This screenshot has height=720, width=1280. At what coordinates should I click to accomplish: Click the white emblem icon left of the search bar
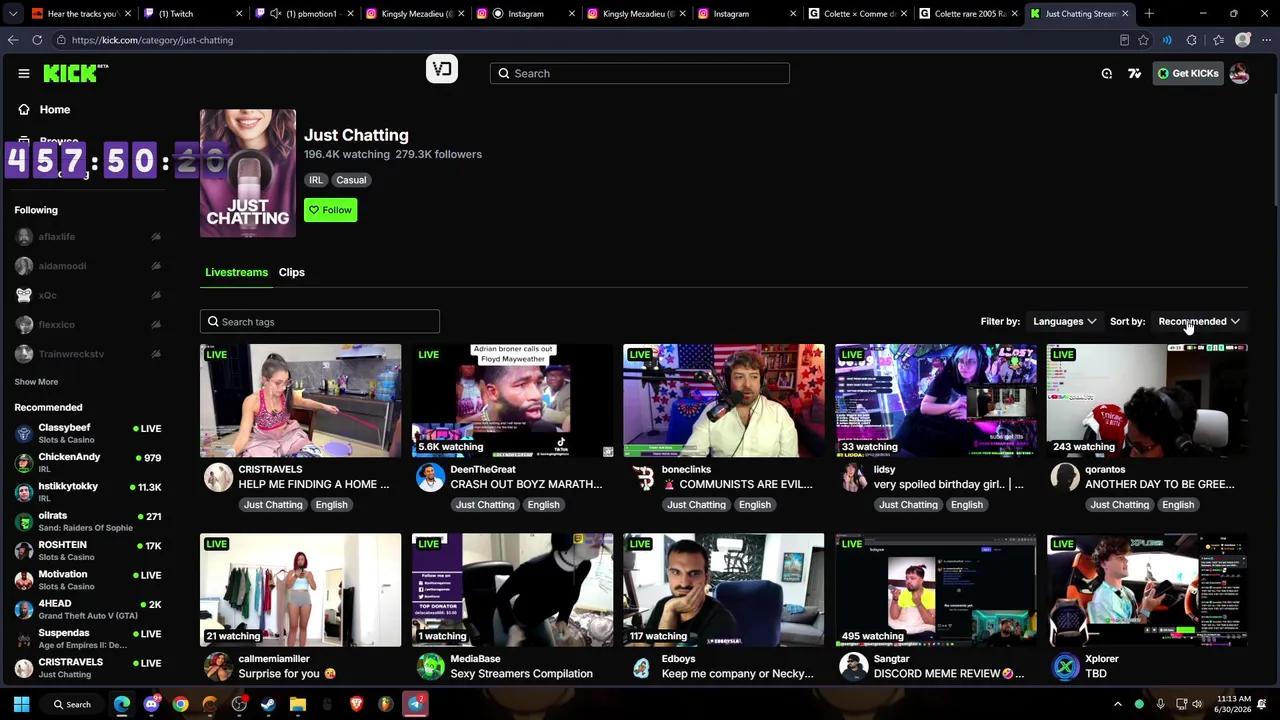coord(442,69)
